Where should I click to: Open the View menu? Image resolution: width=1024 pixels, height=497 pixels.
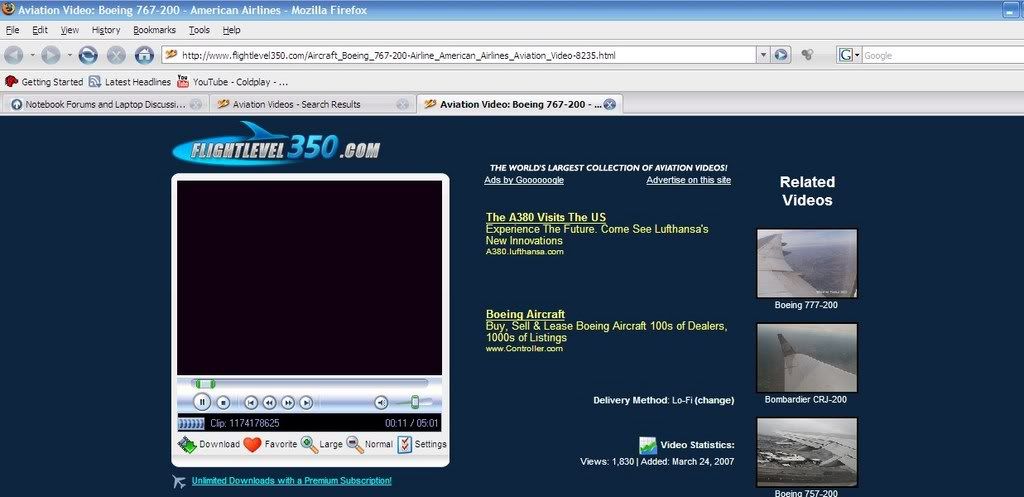70,30
